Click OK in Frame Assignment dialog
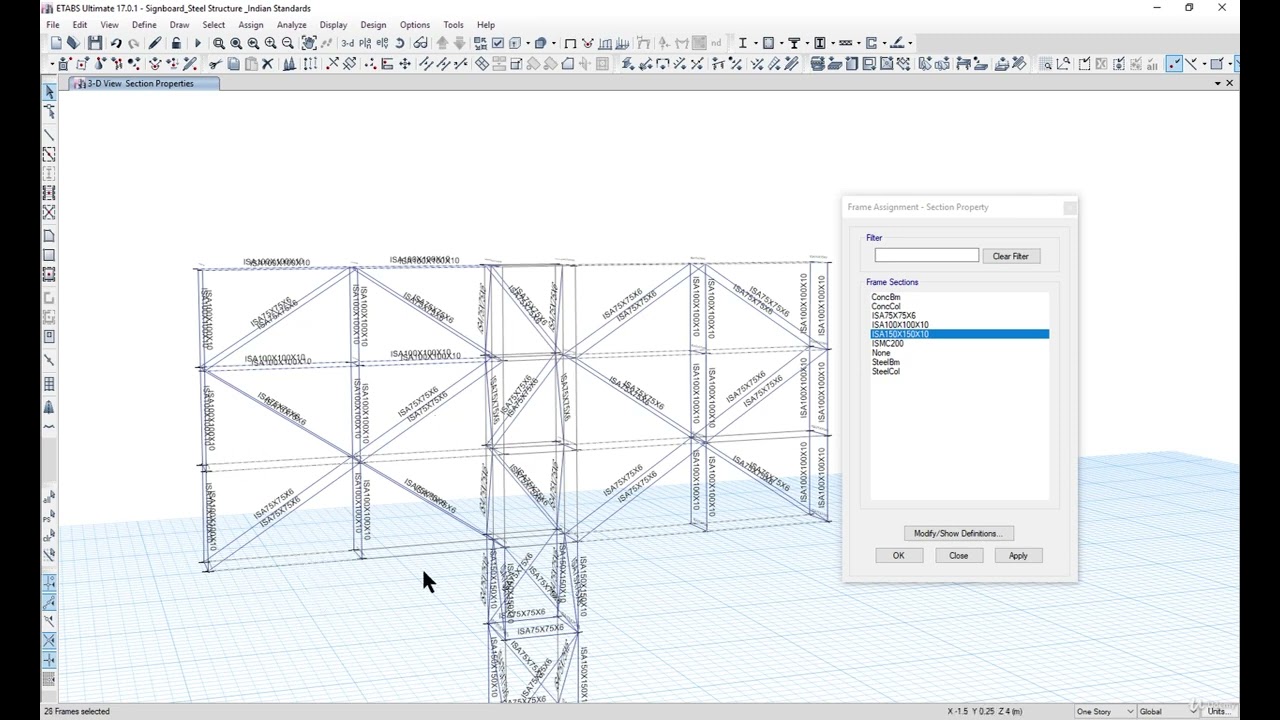 pyautogui.click(x=898, y=555)
